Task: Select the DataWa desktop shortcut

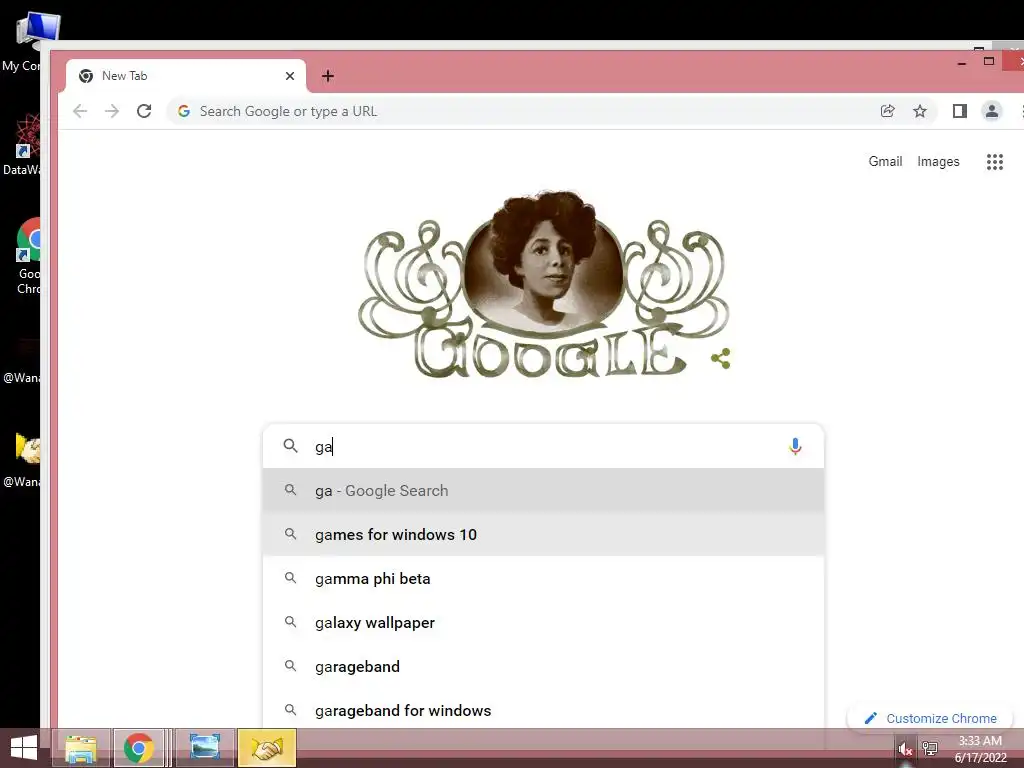Action: 24,144
